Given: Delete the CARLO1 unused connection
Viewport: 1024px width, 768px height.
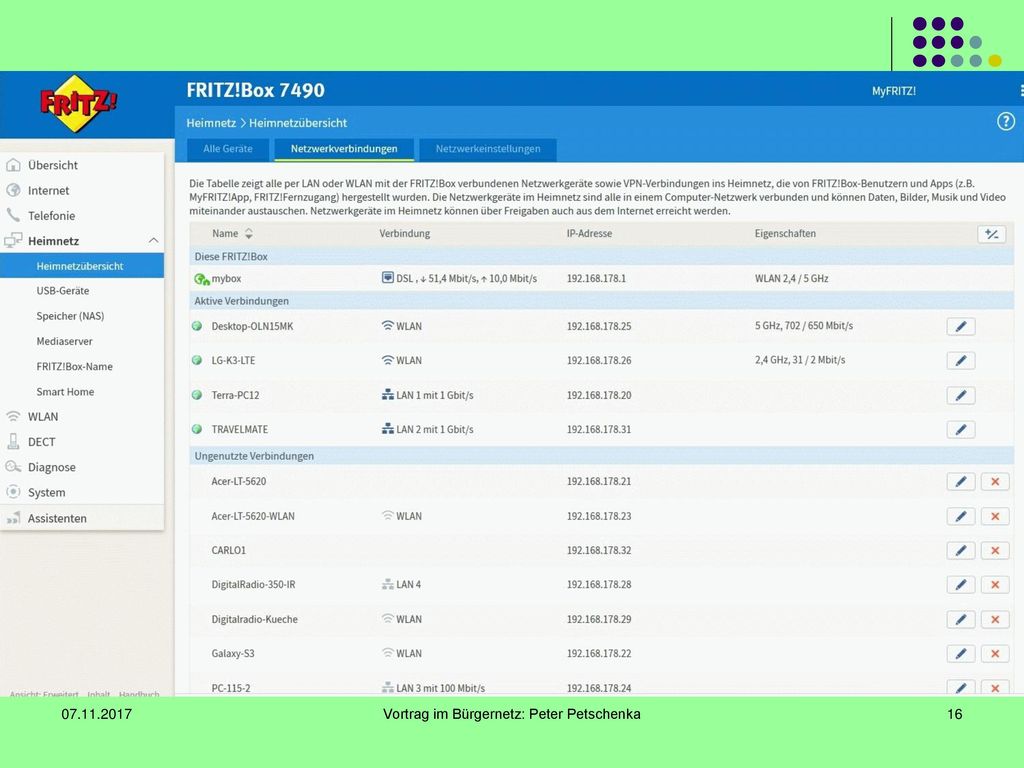Looking at the screenshot, I should (995, 551).
